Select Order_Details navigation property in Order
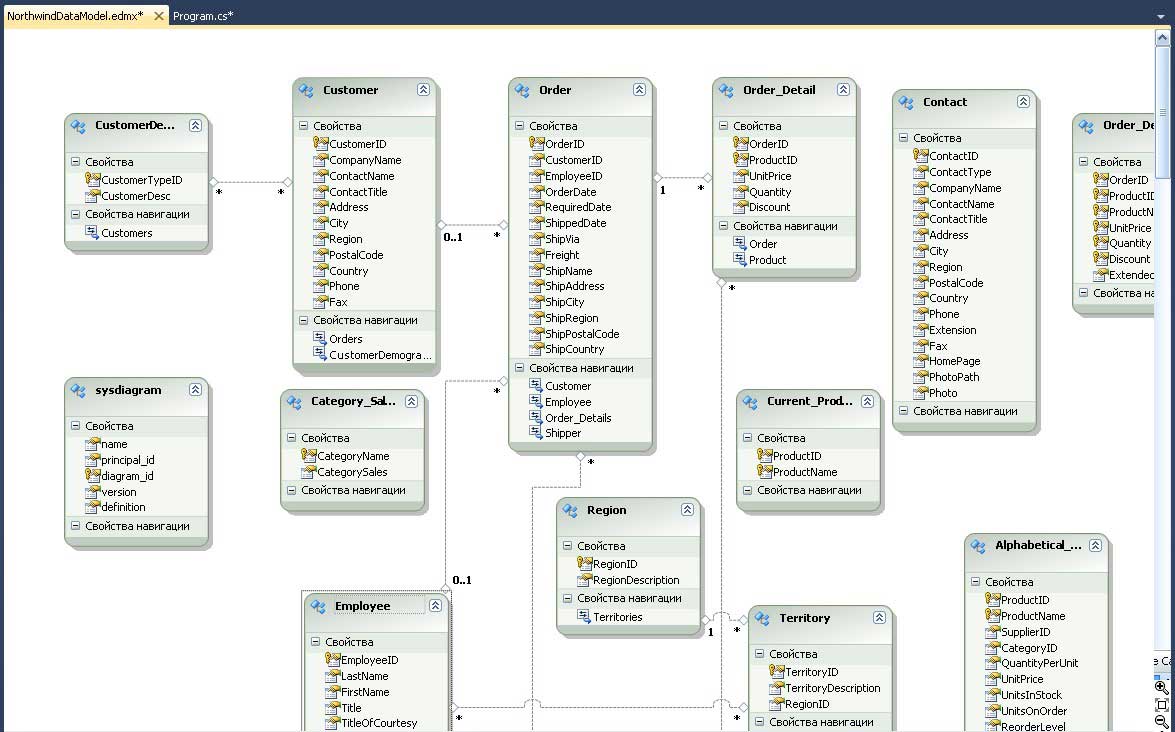 tap(578, 418)
